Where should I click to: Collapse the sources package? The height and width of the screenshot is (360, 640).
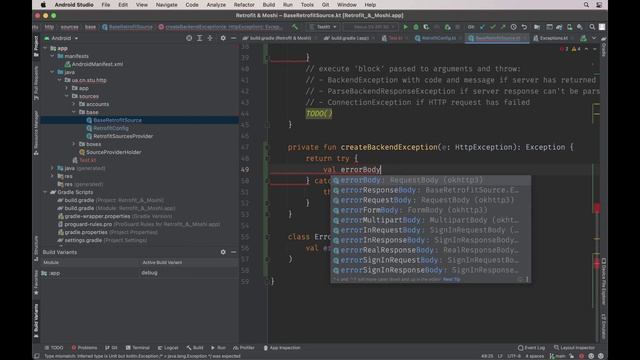[x=67, y=96]
